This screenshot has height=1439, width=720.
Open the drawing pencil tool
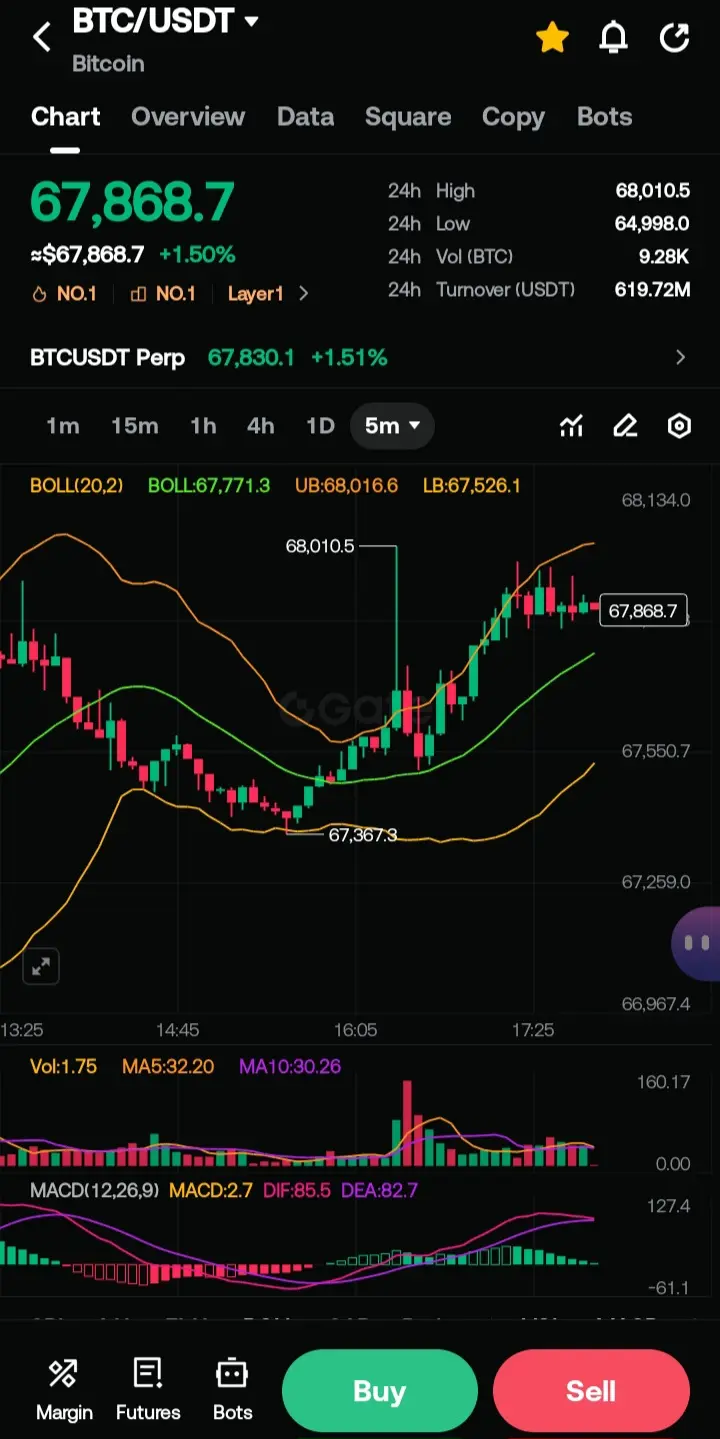coord(625,427)
